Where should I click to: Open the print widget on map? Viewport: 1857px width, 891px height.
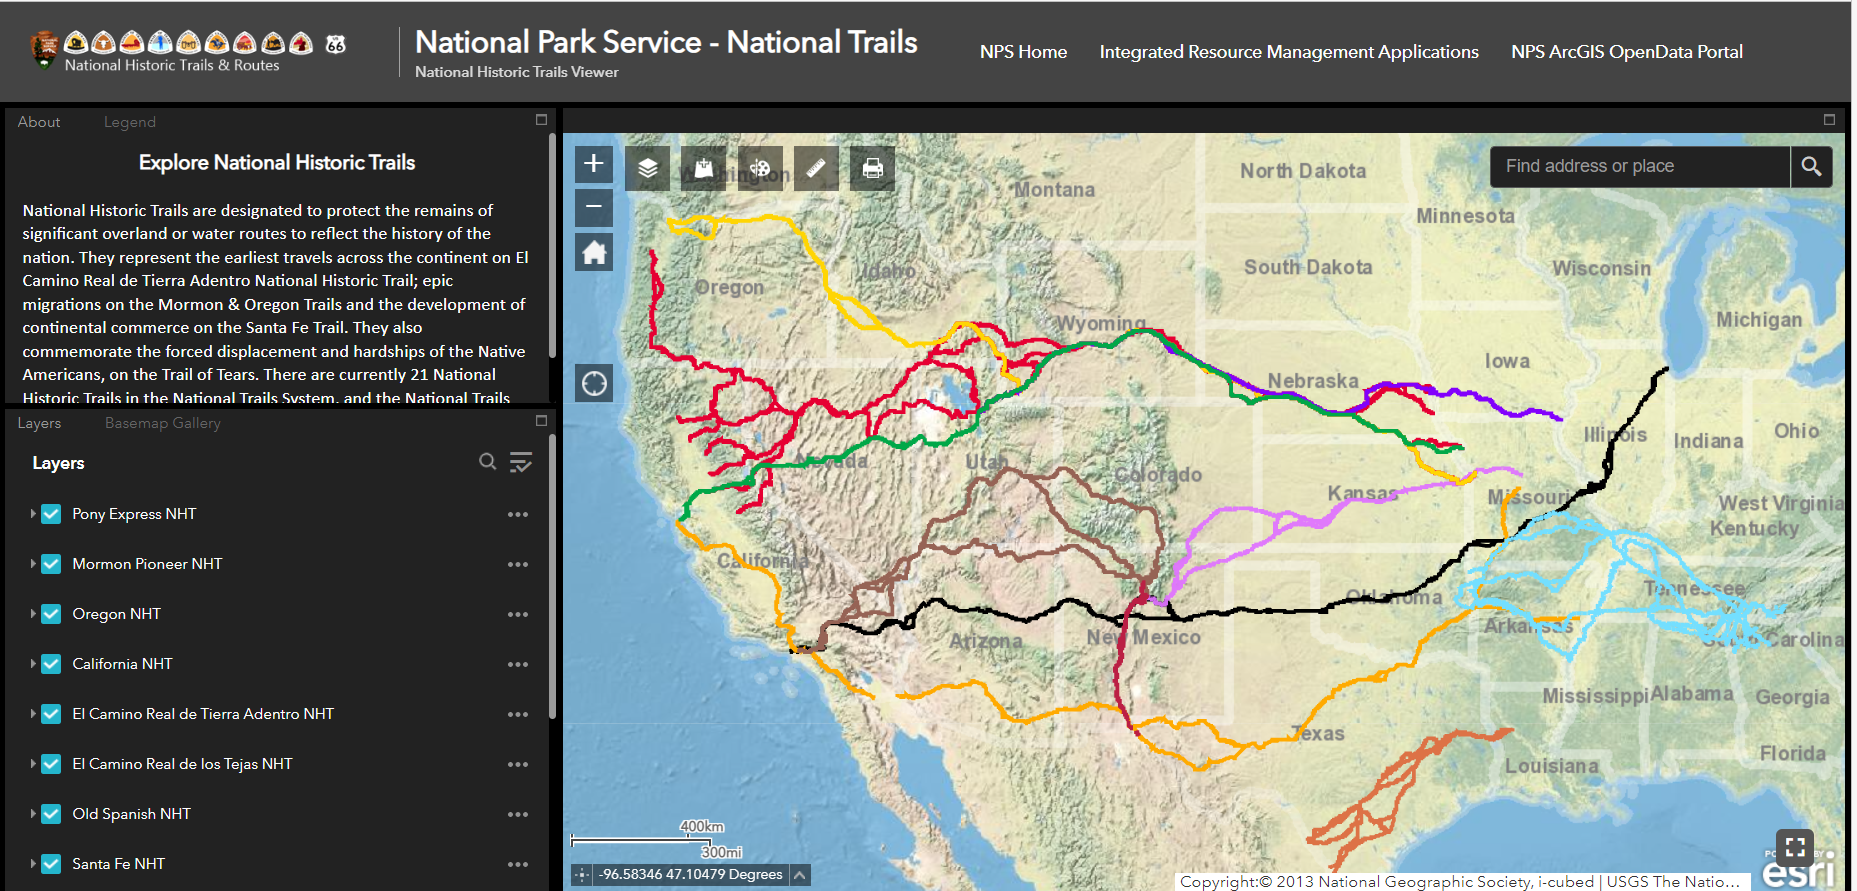873,168
